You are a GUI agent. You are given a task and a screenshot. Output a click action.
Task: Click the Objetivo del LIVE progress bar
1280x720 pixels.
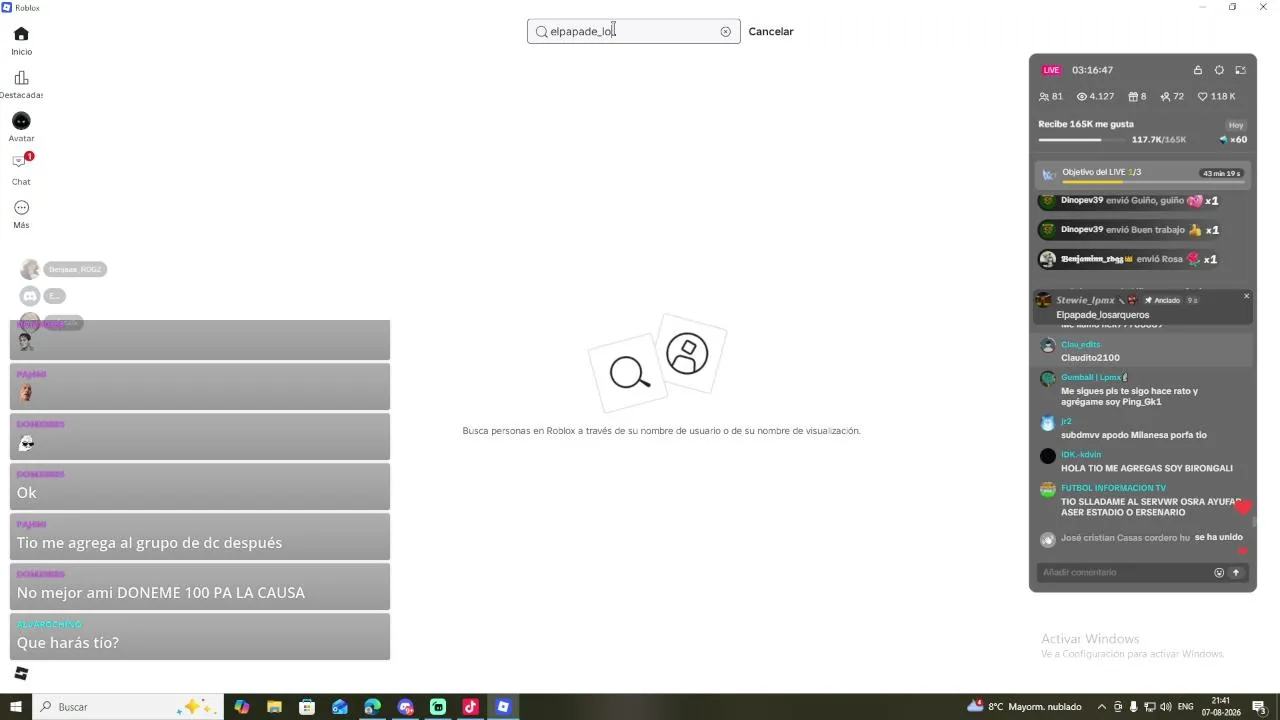click(x=1153, y=182)
